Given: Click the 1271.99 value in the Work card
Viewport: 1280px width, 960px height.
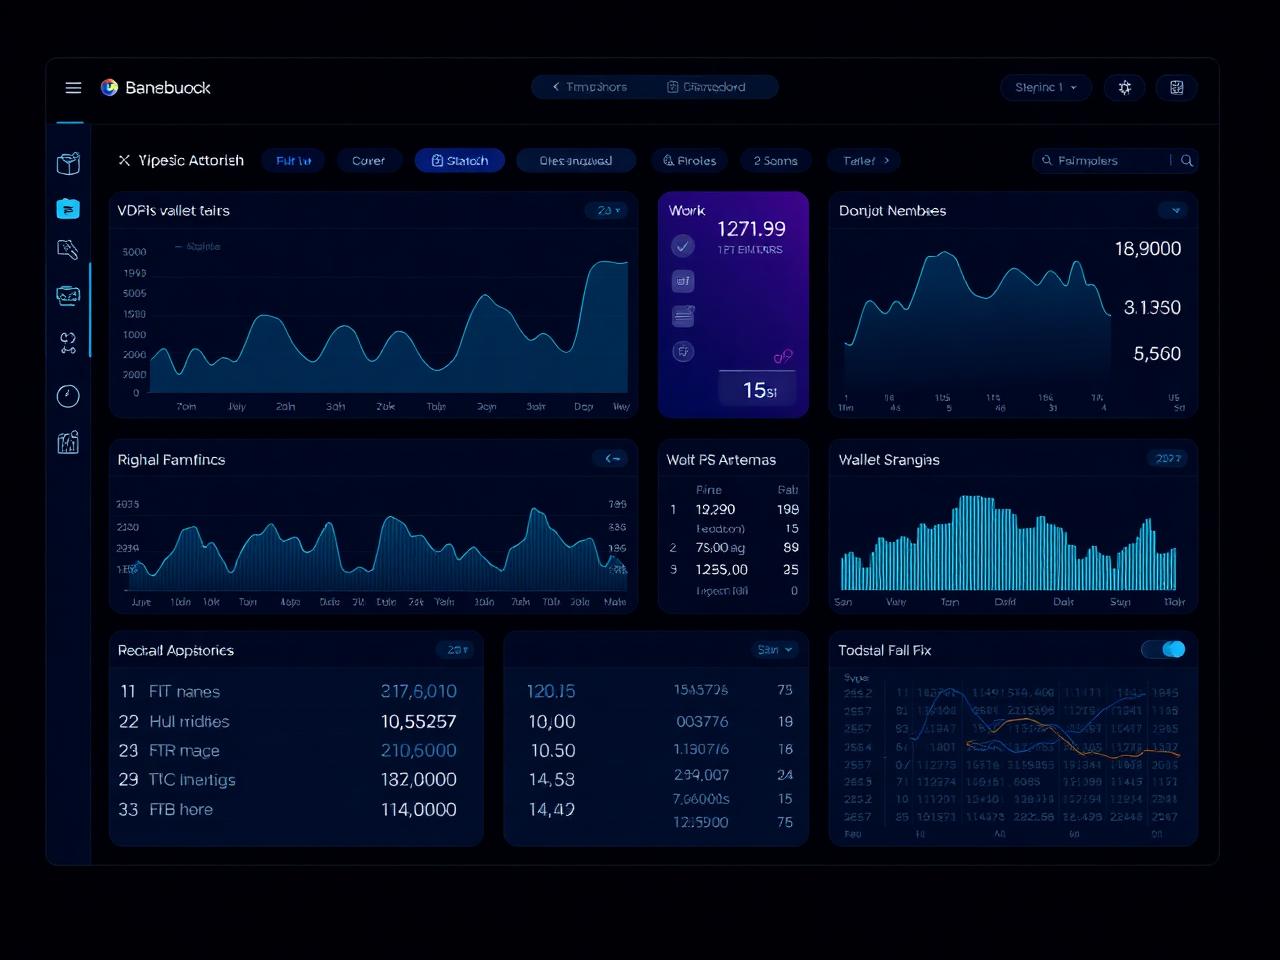Looking at the screenshot, I should coord(751,229).
